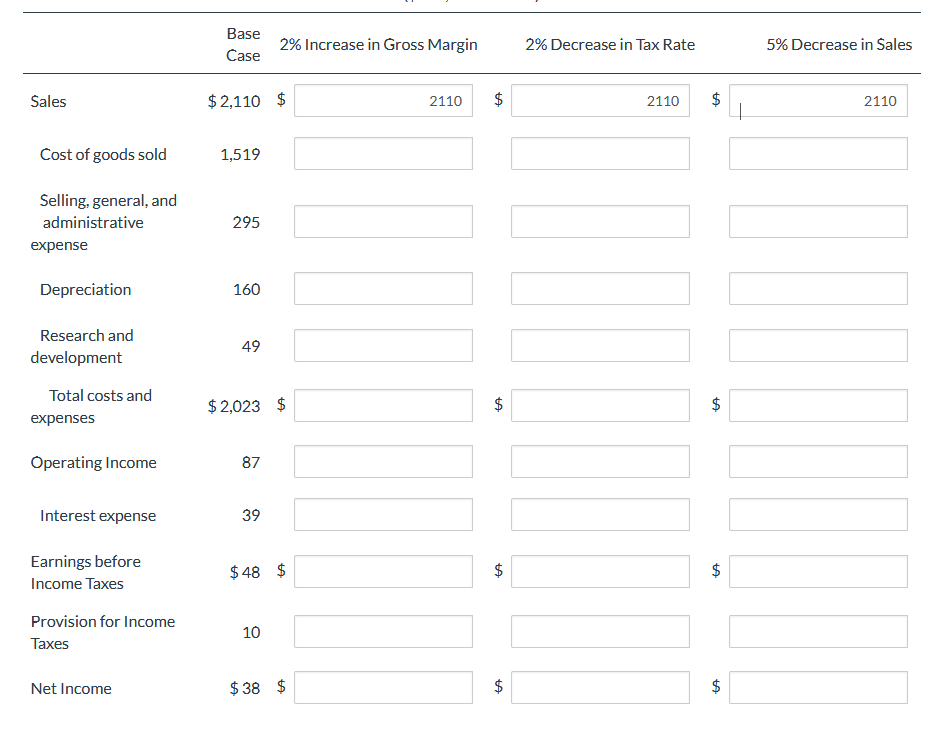The image size is (934, 729).
Task: Select Cost of goods sold input for Sales Decrease scenario
Action: [x=818, y=154]
